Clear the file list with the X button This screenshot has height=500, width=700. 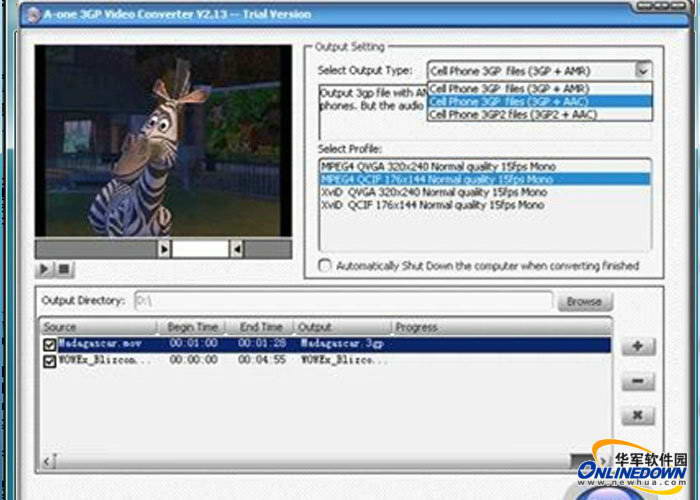[x=638, y=416]
